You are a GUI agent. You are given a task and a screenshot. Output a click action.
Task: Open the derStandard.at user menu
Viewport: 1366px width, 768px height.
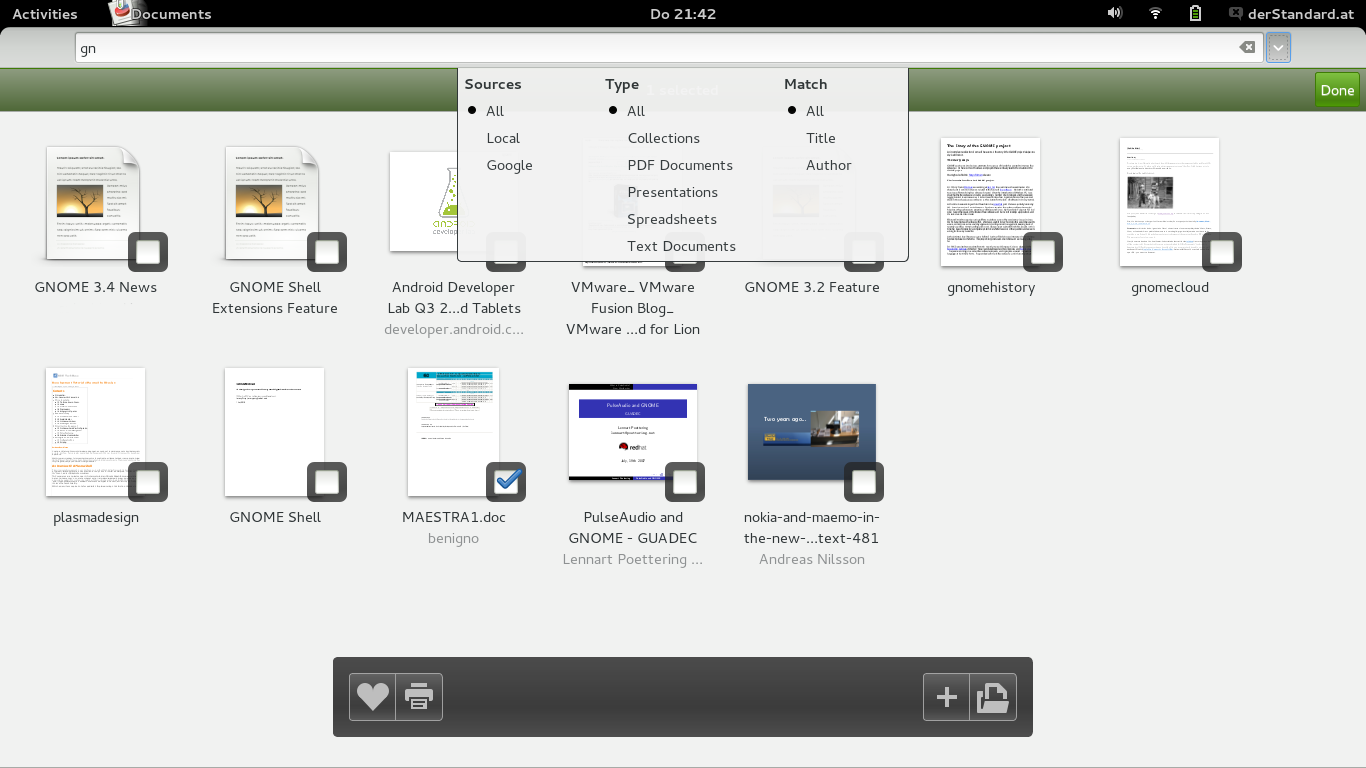(1291, 13)
